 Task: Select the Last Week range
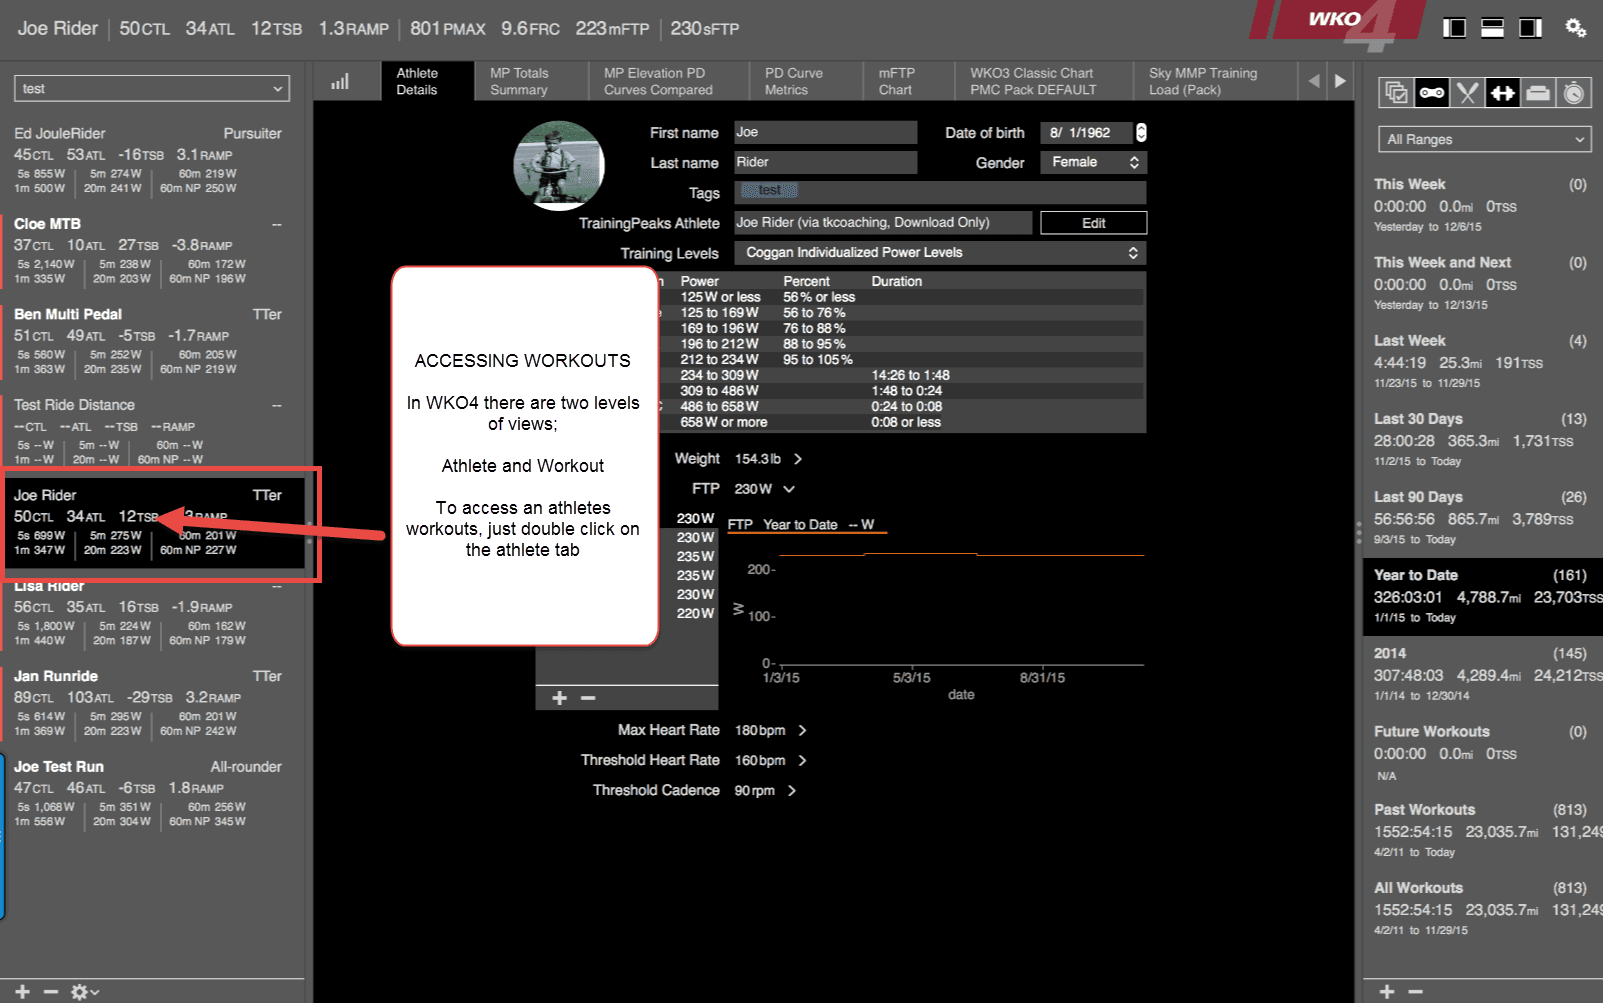coord(1481,361)
